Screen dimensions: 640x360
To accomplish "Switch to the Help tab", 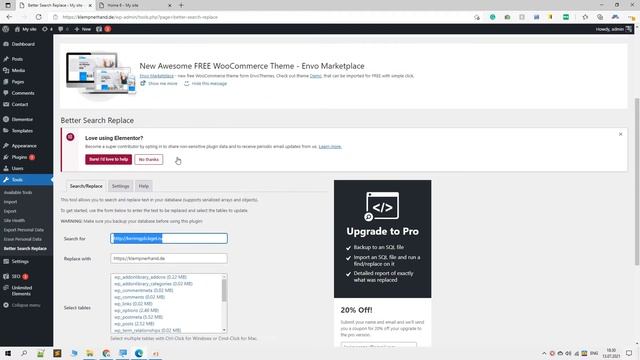I will (x=144, y=186).
